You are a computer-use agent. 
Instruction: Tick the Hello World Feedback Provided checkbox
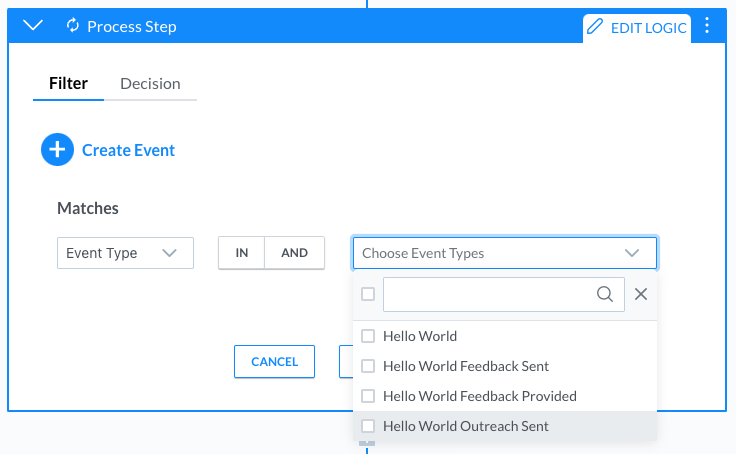pos(368,396)
